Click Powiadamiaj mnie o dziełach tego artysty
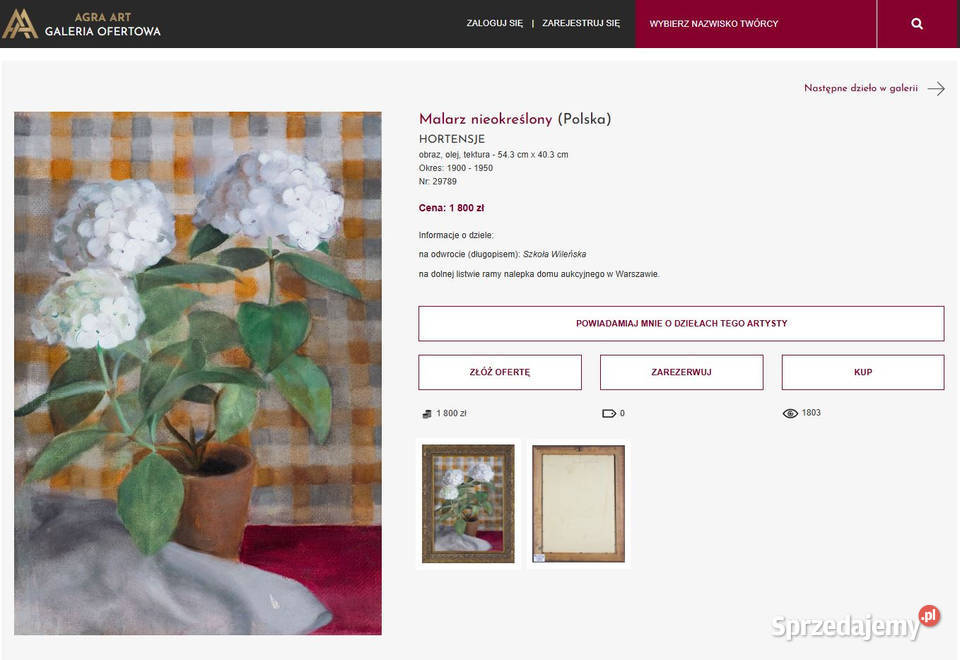Screen dimensions: 960x660 click(x=681, y=323)
